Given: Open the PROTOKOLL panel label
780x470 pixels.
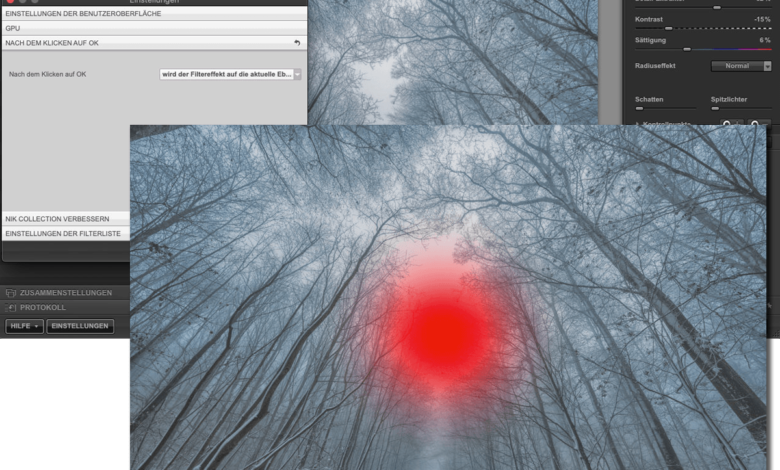Looking at the screenshot, I should point(43,308).
